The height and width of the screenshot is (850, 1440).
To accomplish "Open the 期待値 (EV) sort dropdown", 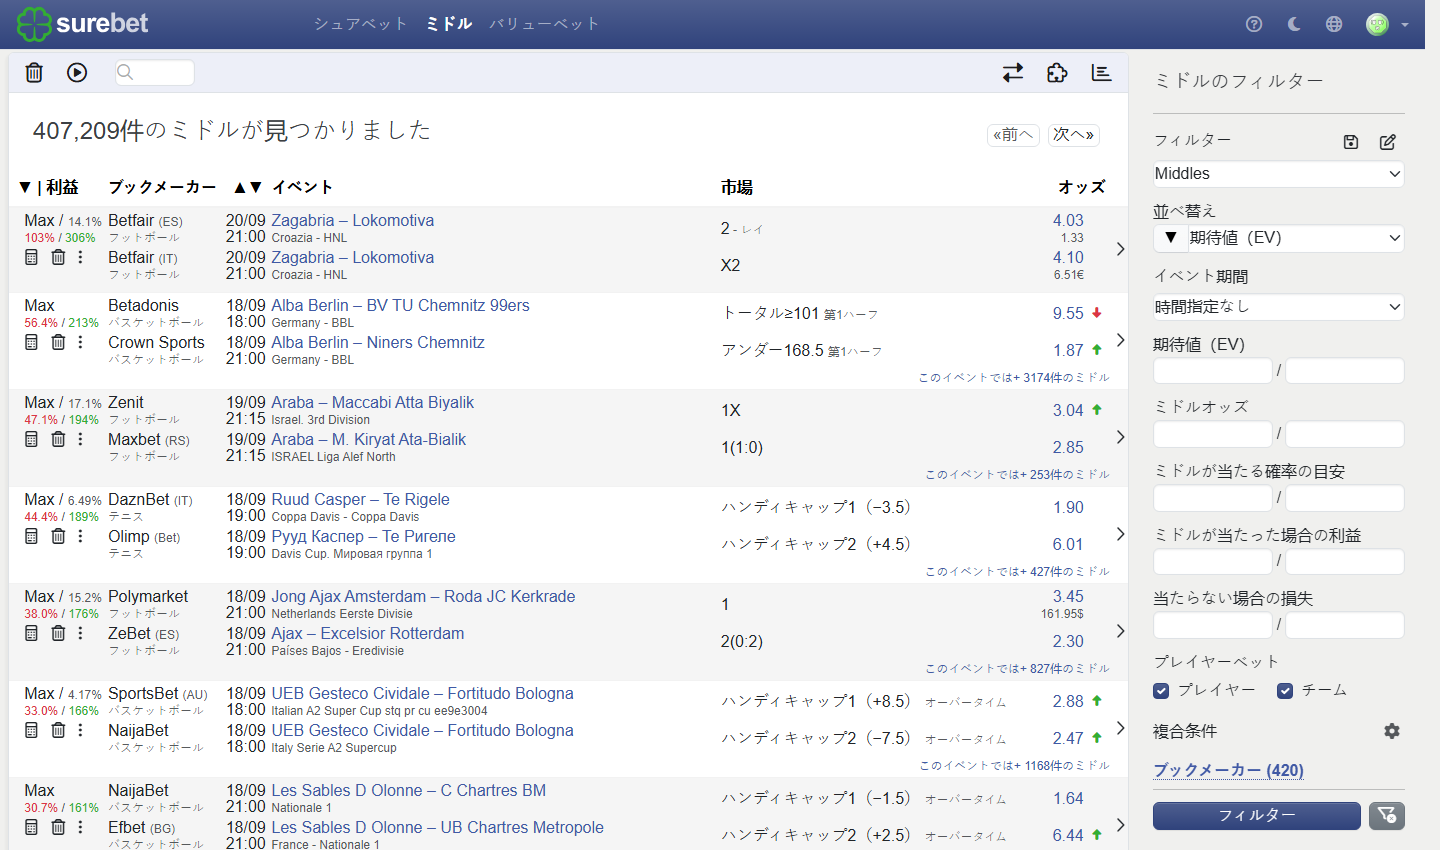I will (1296, 238).
